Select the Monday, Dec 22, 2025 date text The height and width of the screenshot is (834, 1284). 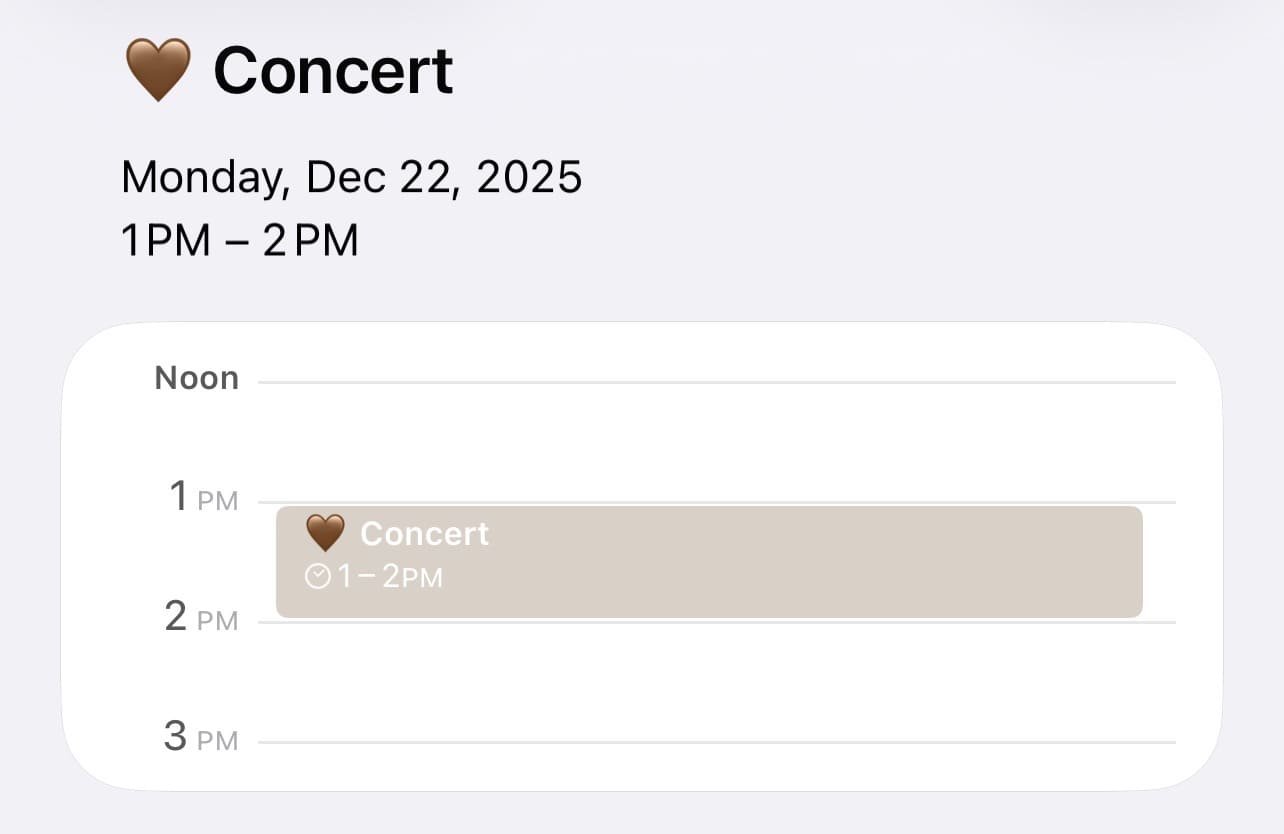351,178
